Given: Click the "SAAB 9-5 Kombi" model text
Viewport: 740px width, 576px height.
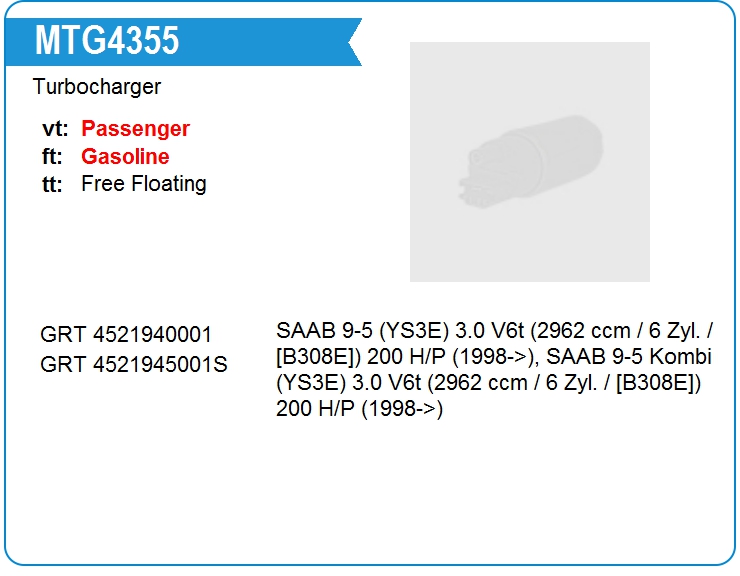Looking at the screenshot, I should coord(631,357).
